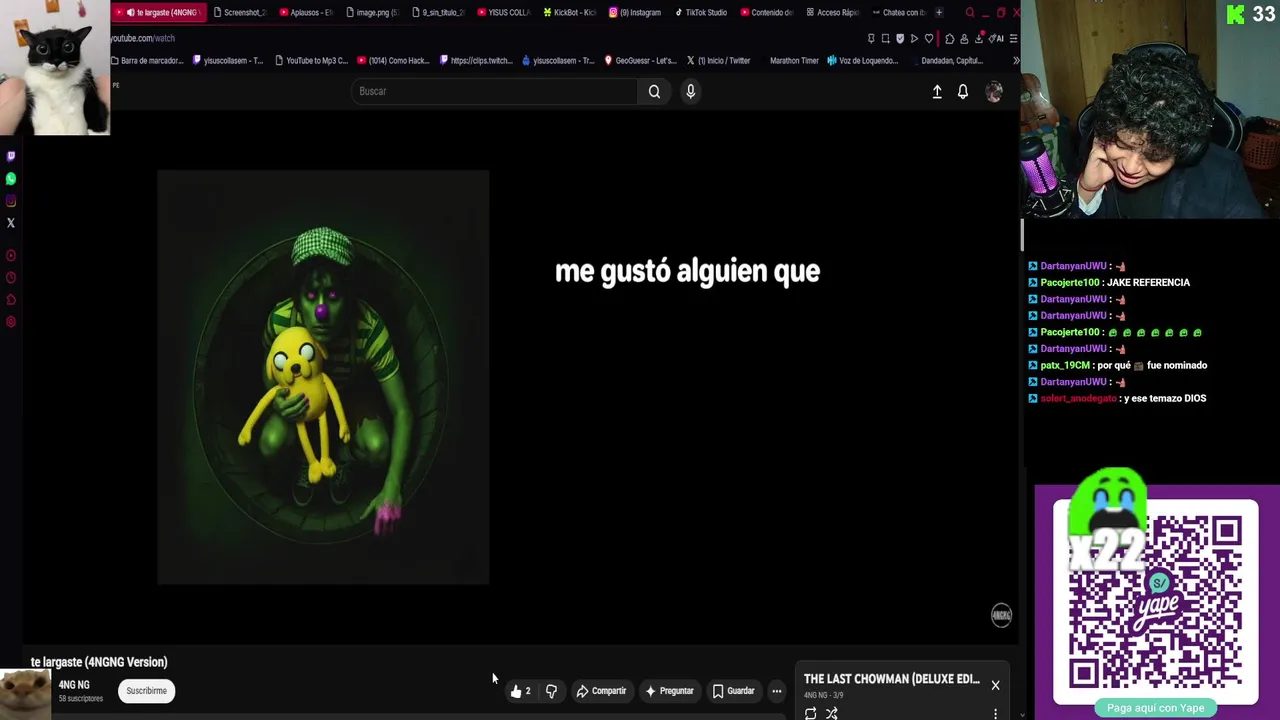Image resolution: width=1280 pixels, height=720 pixels.
Task: Click the te largaste (4NGNG Version) title
Action: tap(99, 662)
